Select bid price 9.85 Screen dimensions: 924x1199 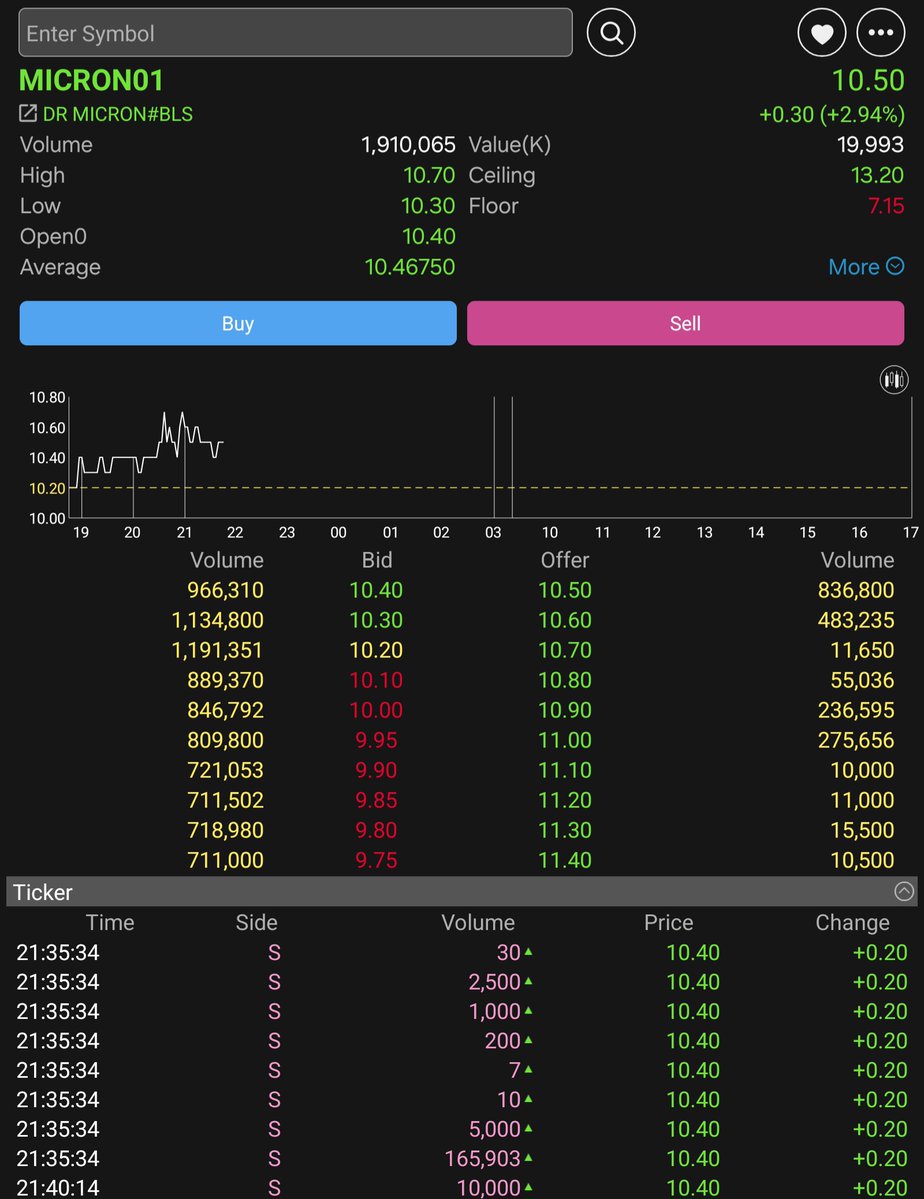[x=376, y=800]
